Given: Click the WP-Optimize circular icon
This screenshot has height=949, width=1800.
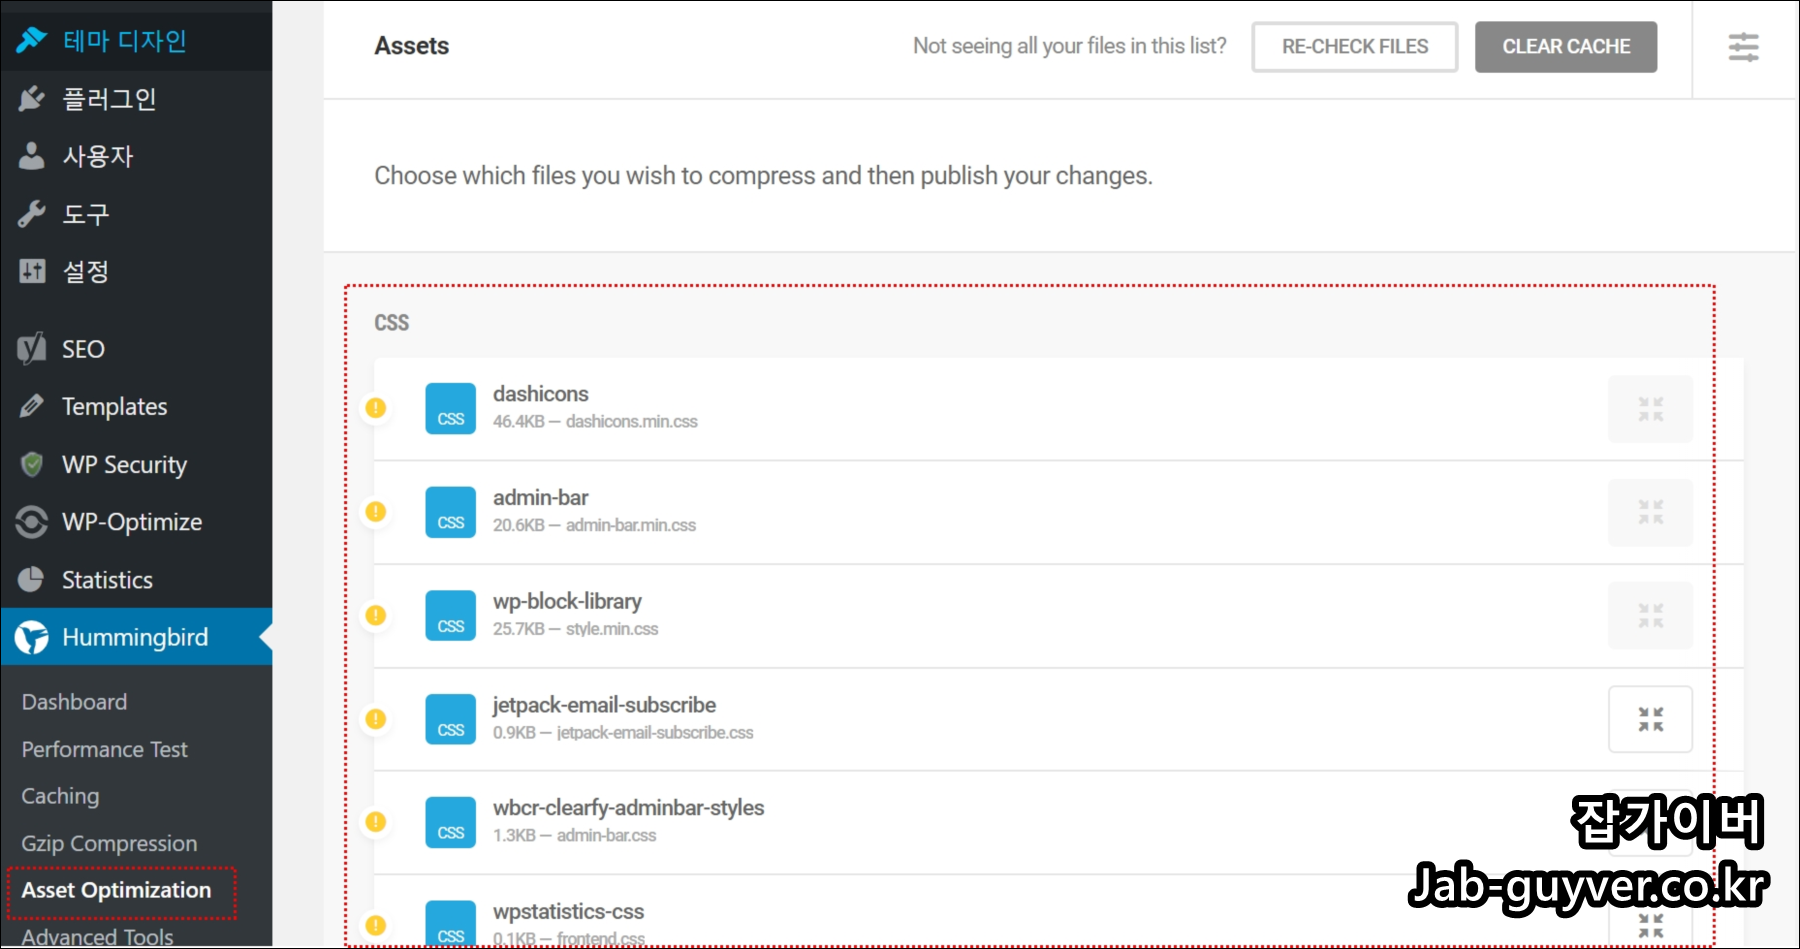Looking at the screenshot, I should coord(32,522).
